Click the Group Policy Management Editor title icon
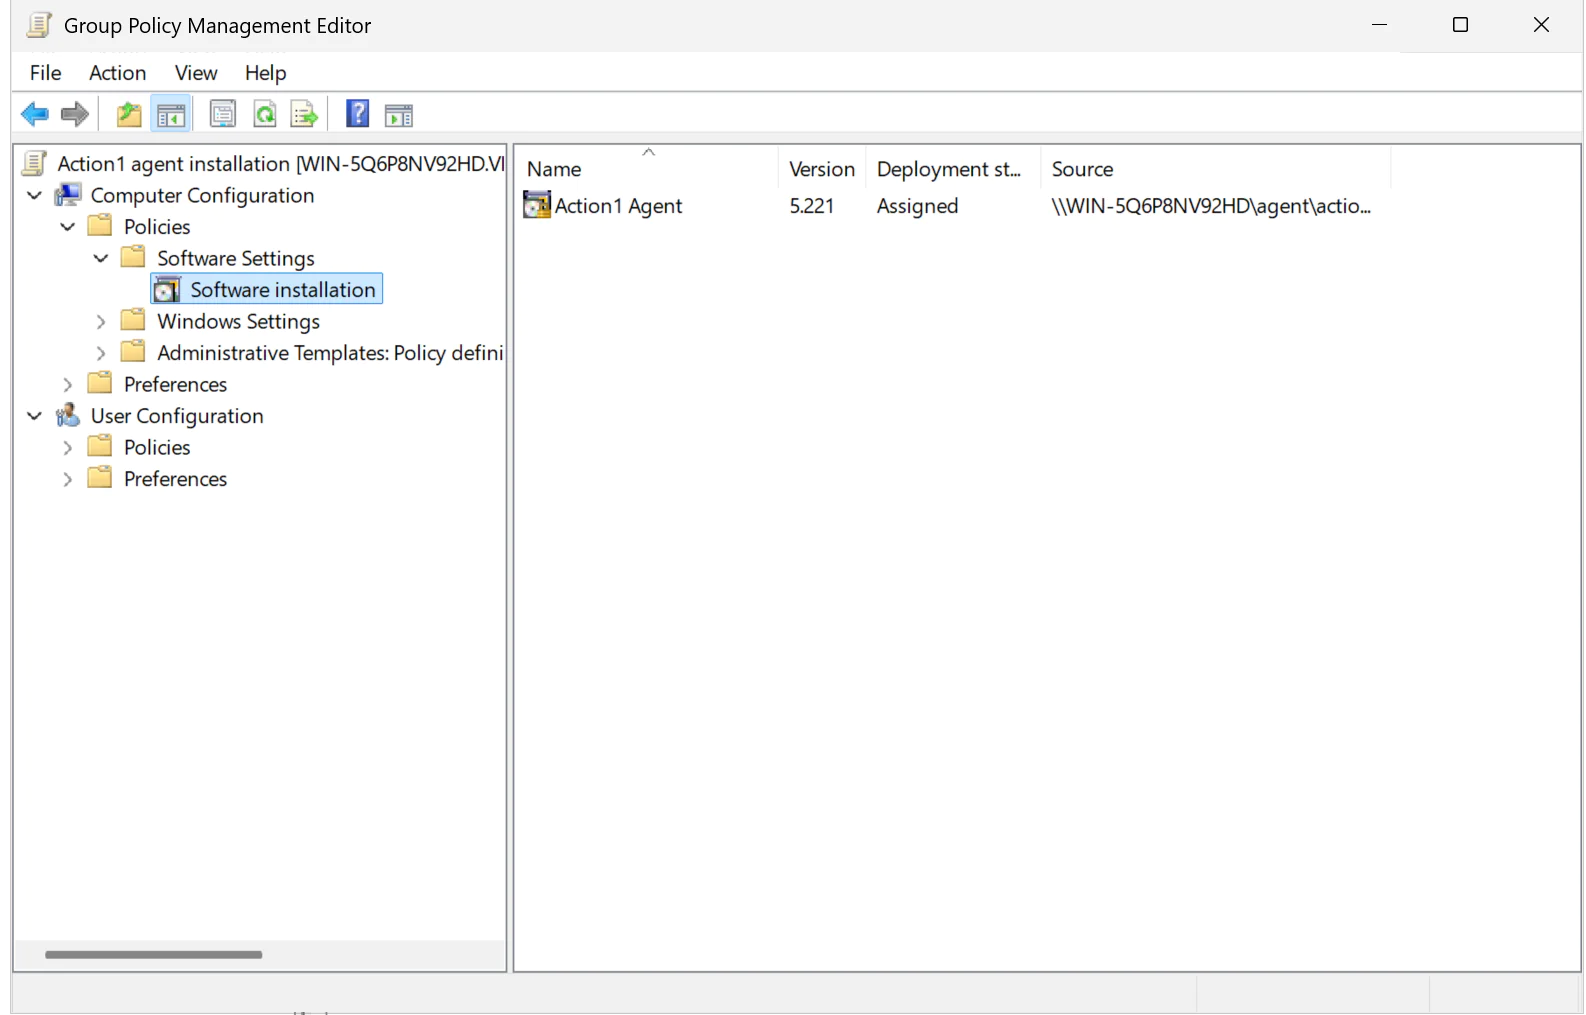 coord(39,25)
